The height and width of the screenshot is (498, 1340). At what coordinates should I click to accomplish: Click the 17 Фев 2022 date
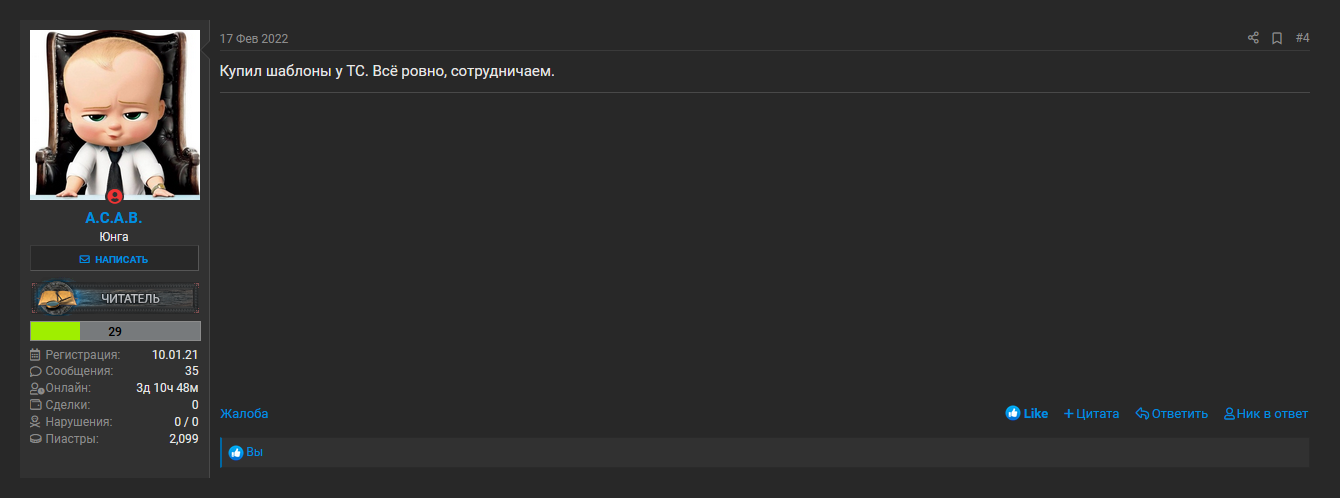point(254,39)
